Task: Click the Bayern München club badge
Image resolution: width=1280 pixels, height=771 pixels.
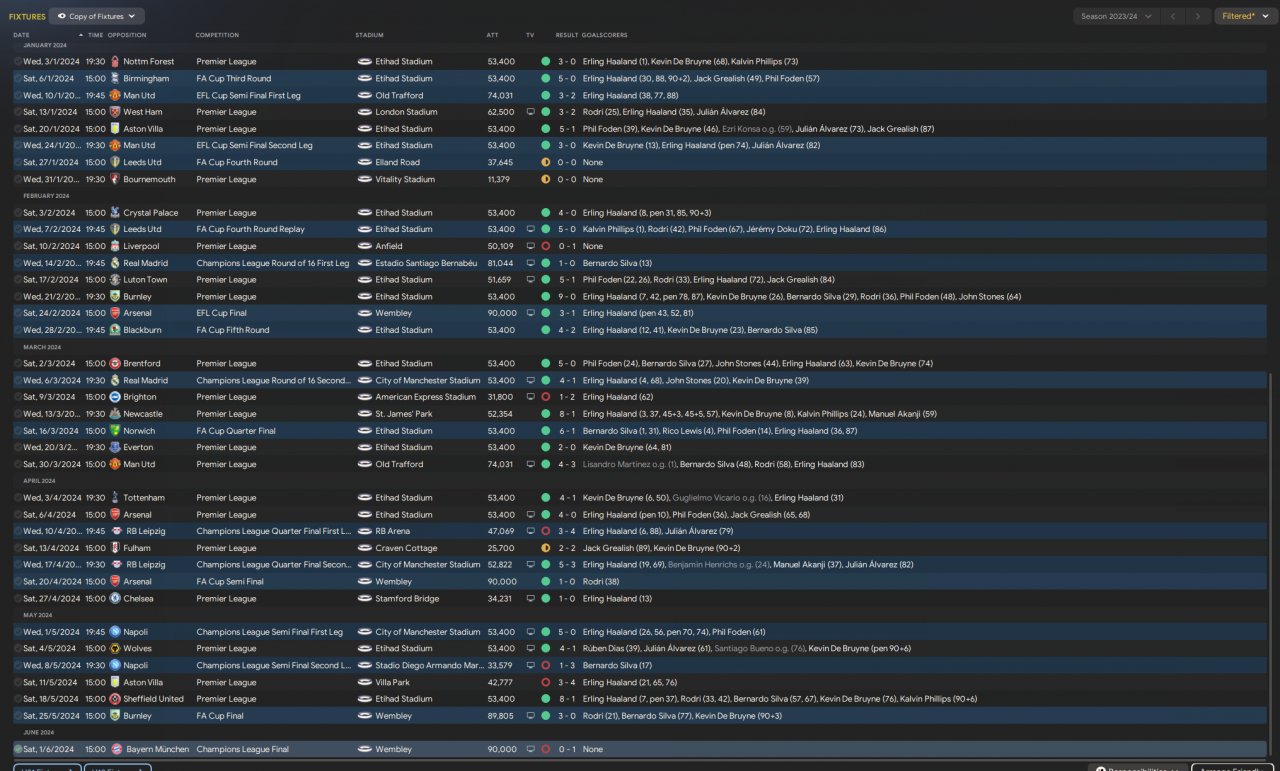Action: (x=115, y=750)
